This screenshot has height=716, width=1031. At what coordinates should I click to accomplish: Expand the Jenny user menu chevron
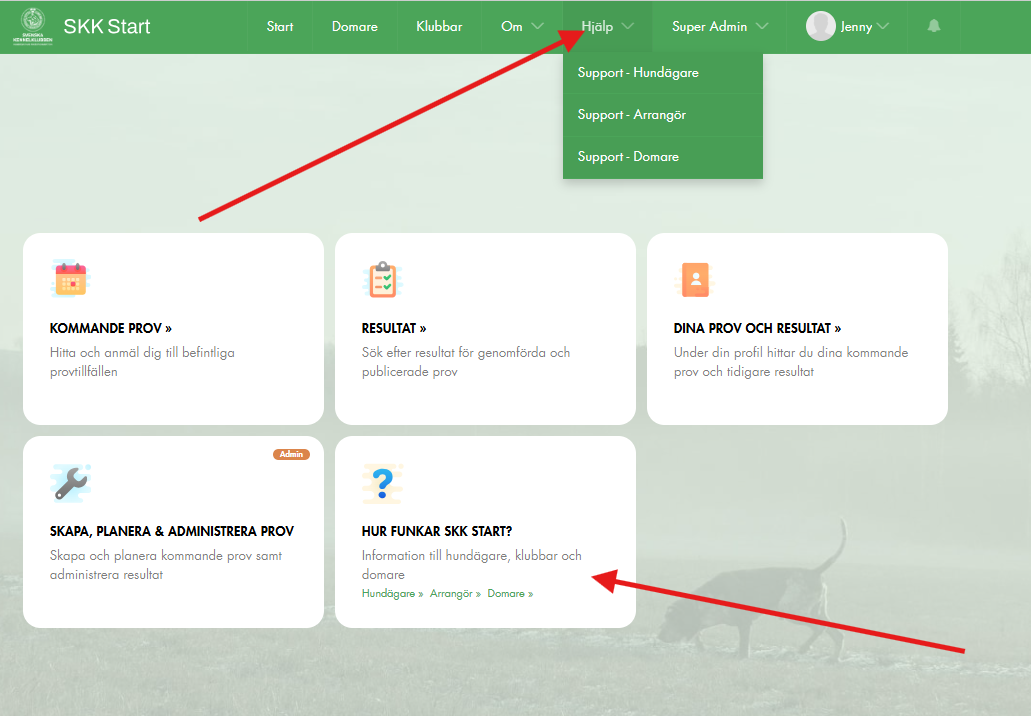pyautogui.click(x=882, y=27)
